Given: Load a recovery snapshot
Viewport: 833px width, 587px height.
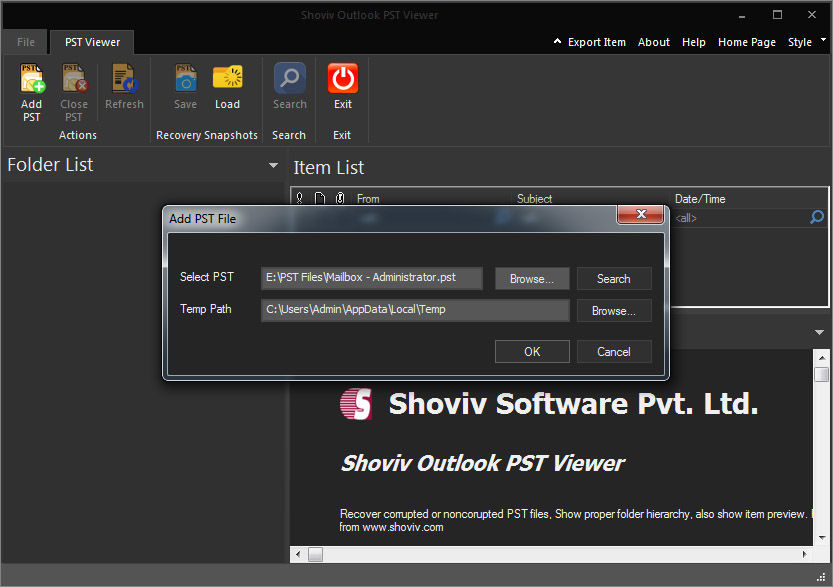Looking at the screenshot, I should click(x=227, y=78).
